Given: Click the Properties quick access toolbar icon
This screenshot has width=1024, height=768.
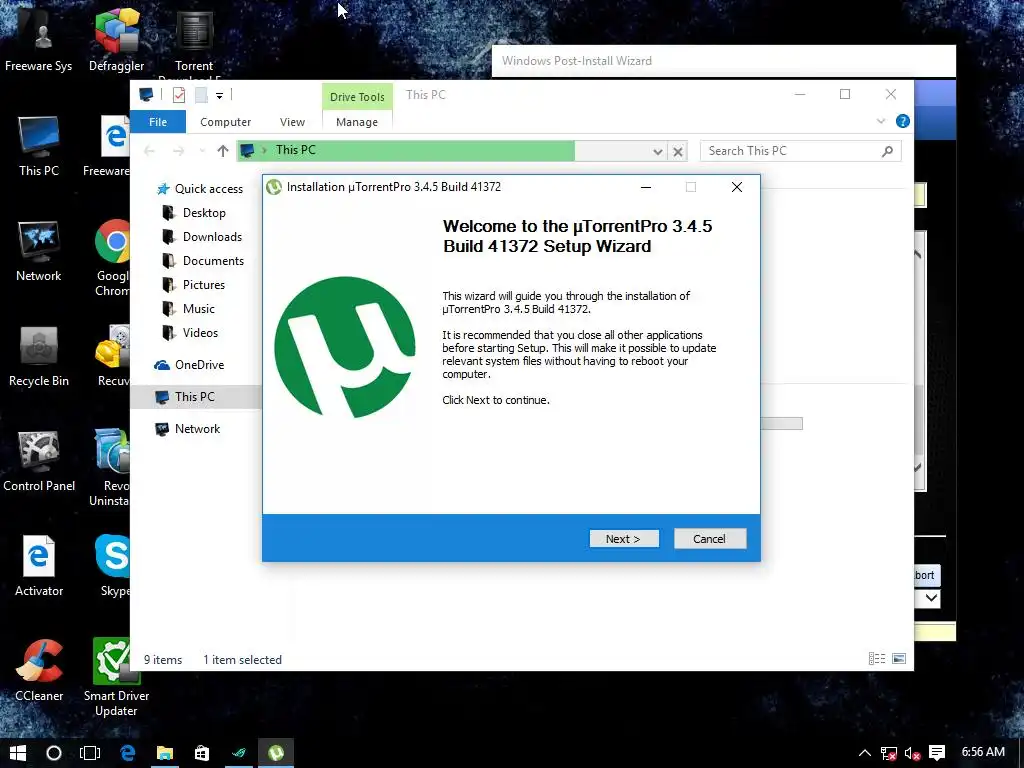Looking at the screenshot, I should (178, 95).
